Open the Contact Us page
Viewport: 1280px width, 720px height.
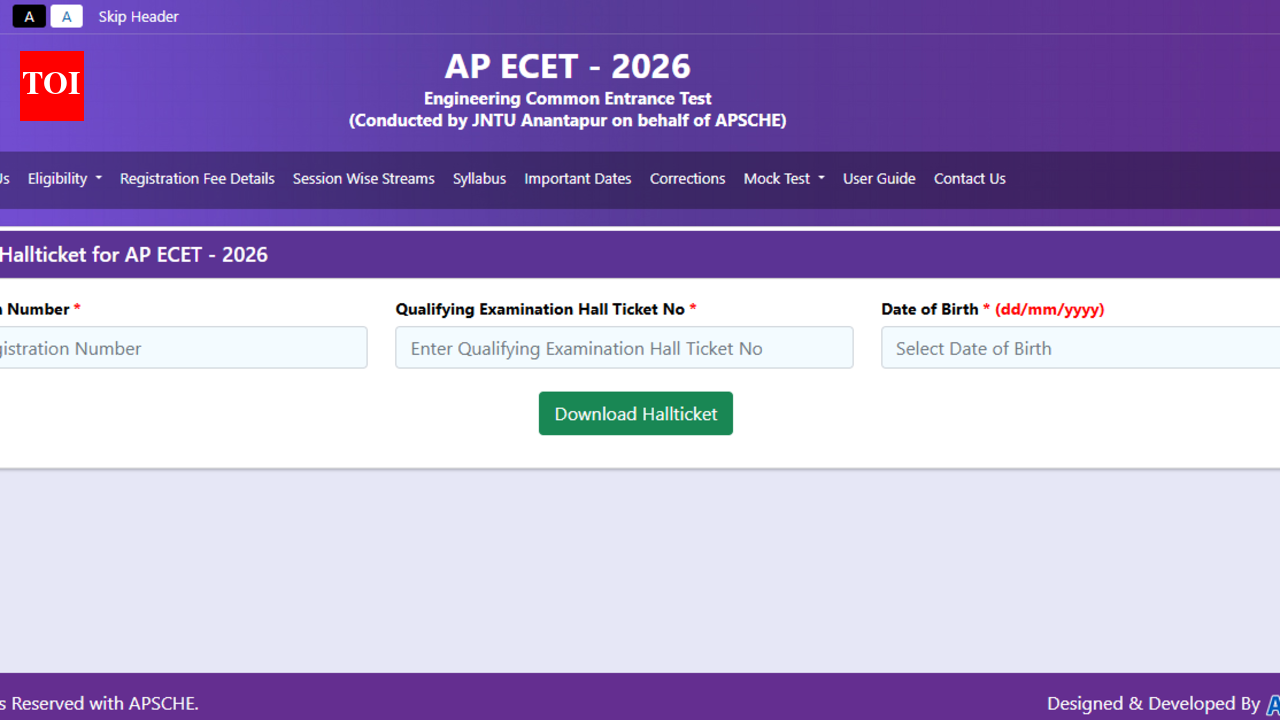point(969,178)
